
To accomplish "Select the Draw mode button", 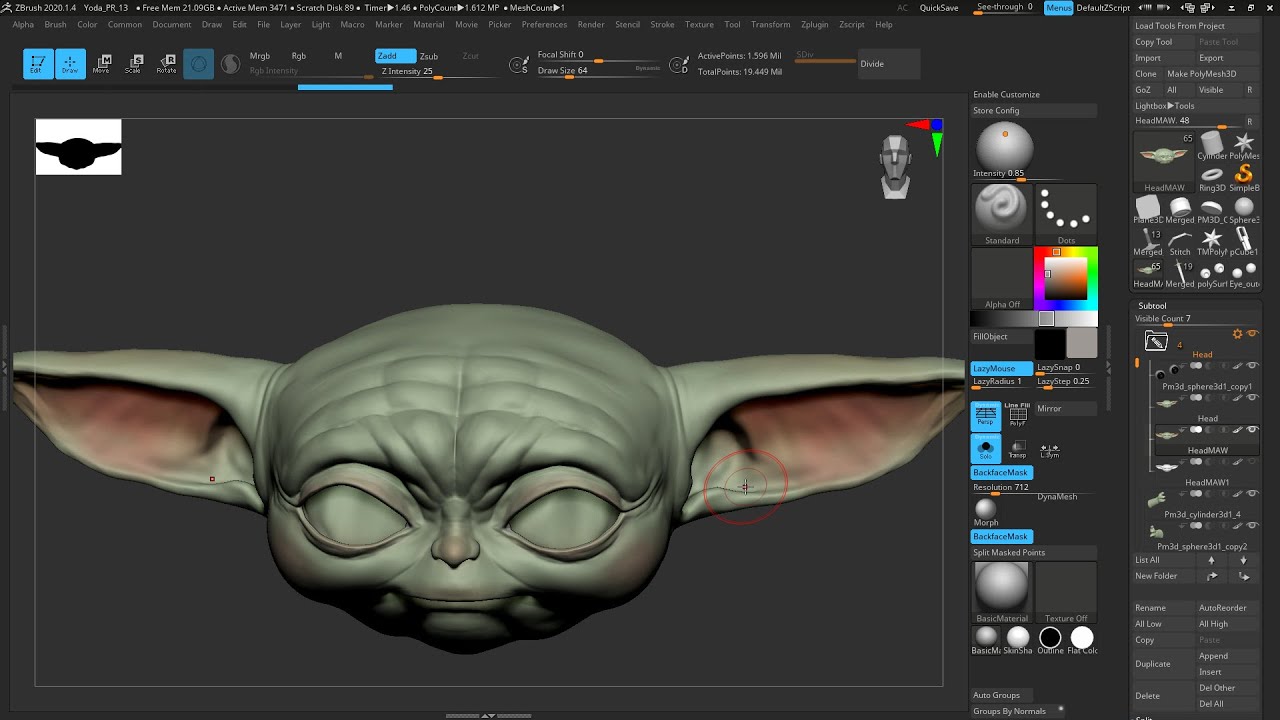I will [x=70, y=64].
